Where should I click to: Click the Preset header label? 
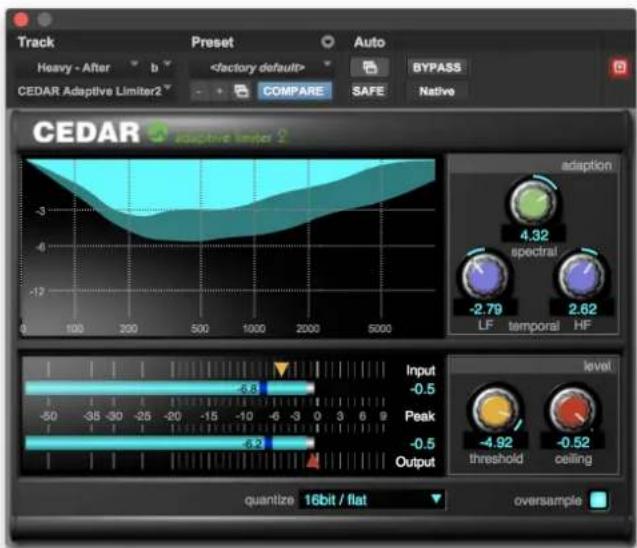(212, 42)
